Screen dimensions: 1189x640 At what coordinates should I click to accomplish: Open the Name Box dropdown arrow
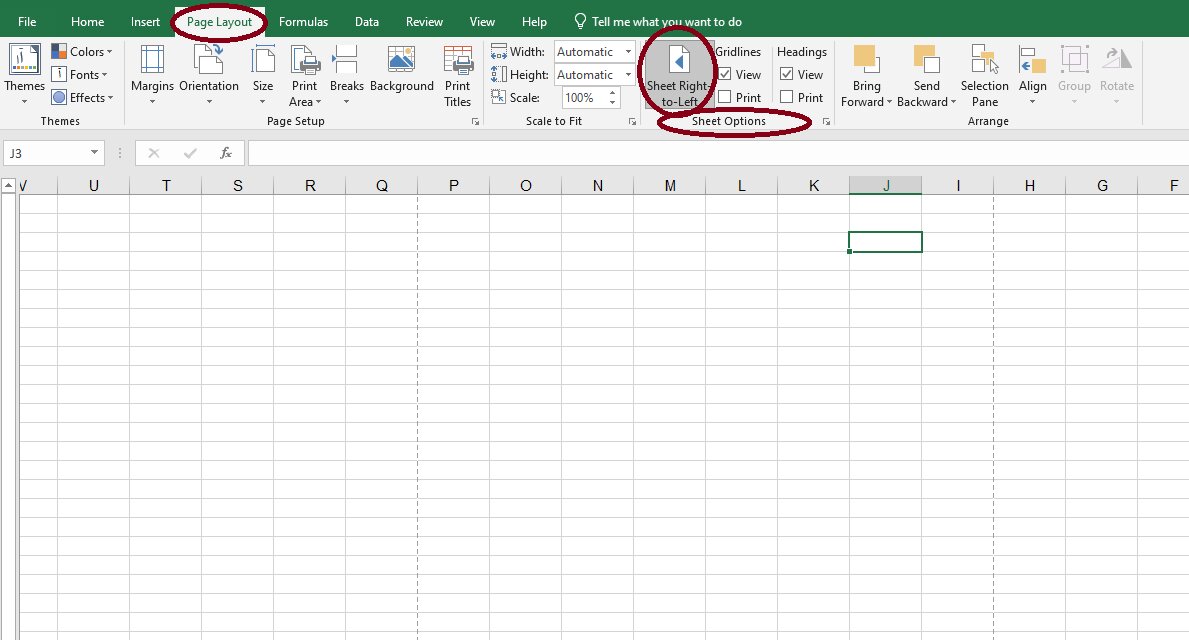95,153
